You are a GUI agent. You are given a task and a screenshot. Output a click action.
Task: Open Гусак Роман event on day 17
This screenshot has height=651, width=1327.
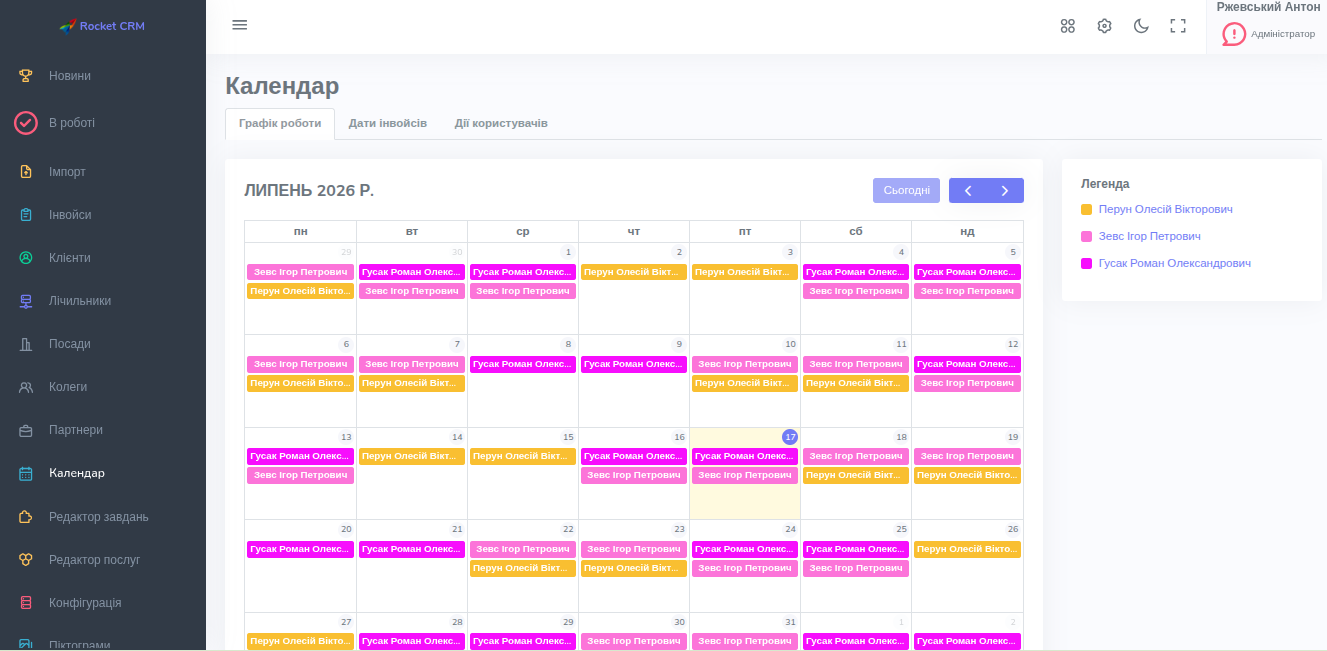tap(745, 456)
